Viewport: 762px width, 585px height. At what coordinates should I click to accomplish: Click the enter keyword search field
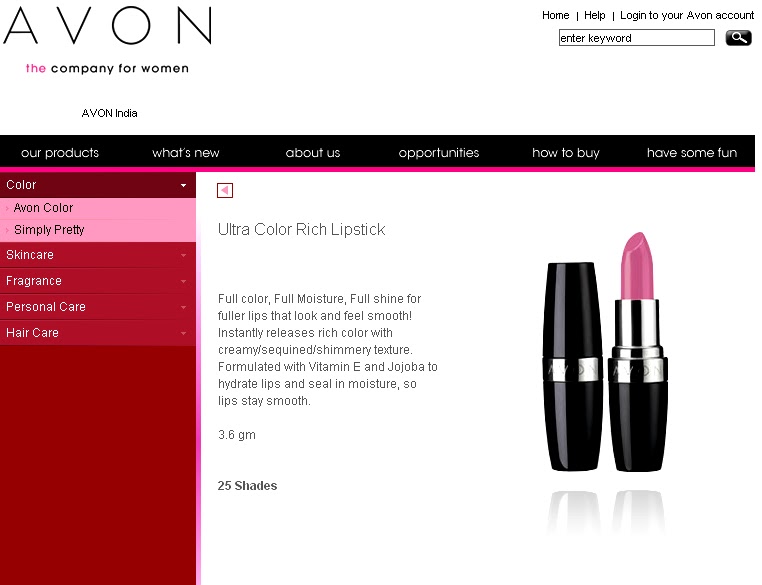tap(637, 38)
